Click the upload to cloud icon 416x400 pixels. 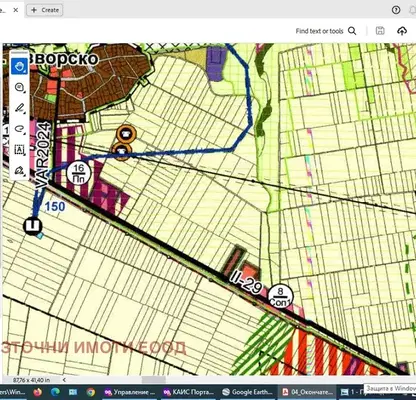tap(402, 31)
